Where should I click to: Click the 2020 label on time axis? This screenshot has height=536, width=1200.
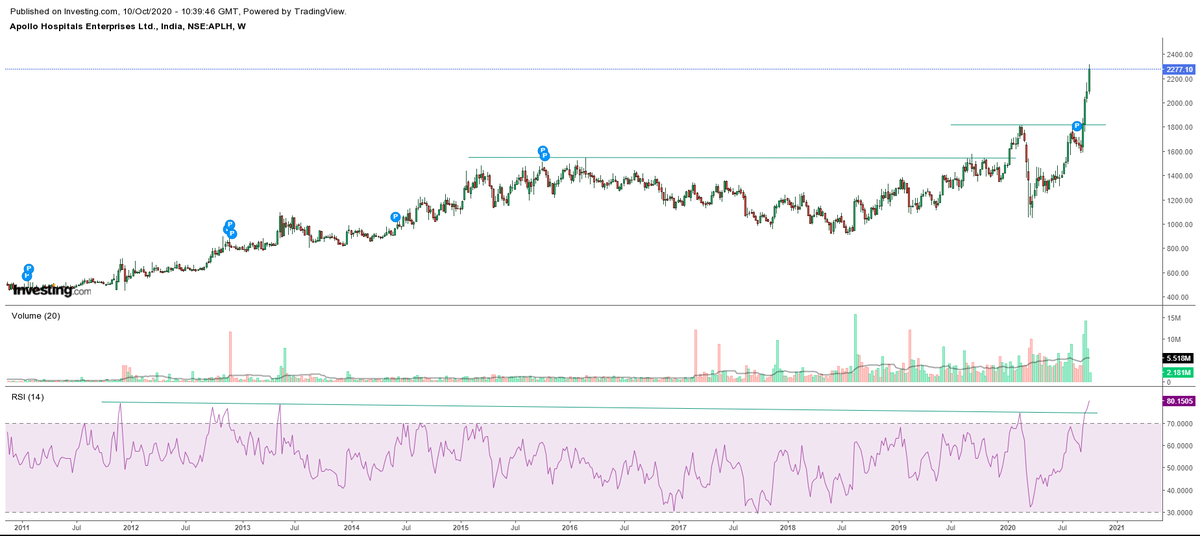(1008, 526)
